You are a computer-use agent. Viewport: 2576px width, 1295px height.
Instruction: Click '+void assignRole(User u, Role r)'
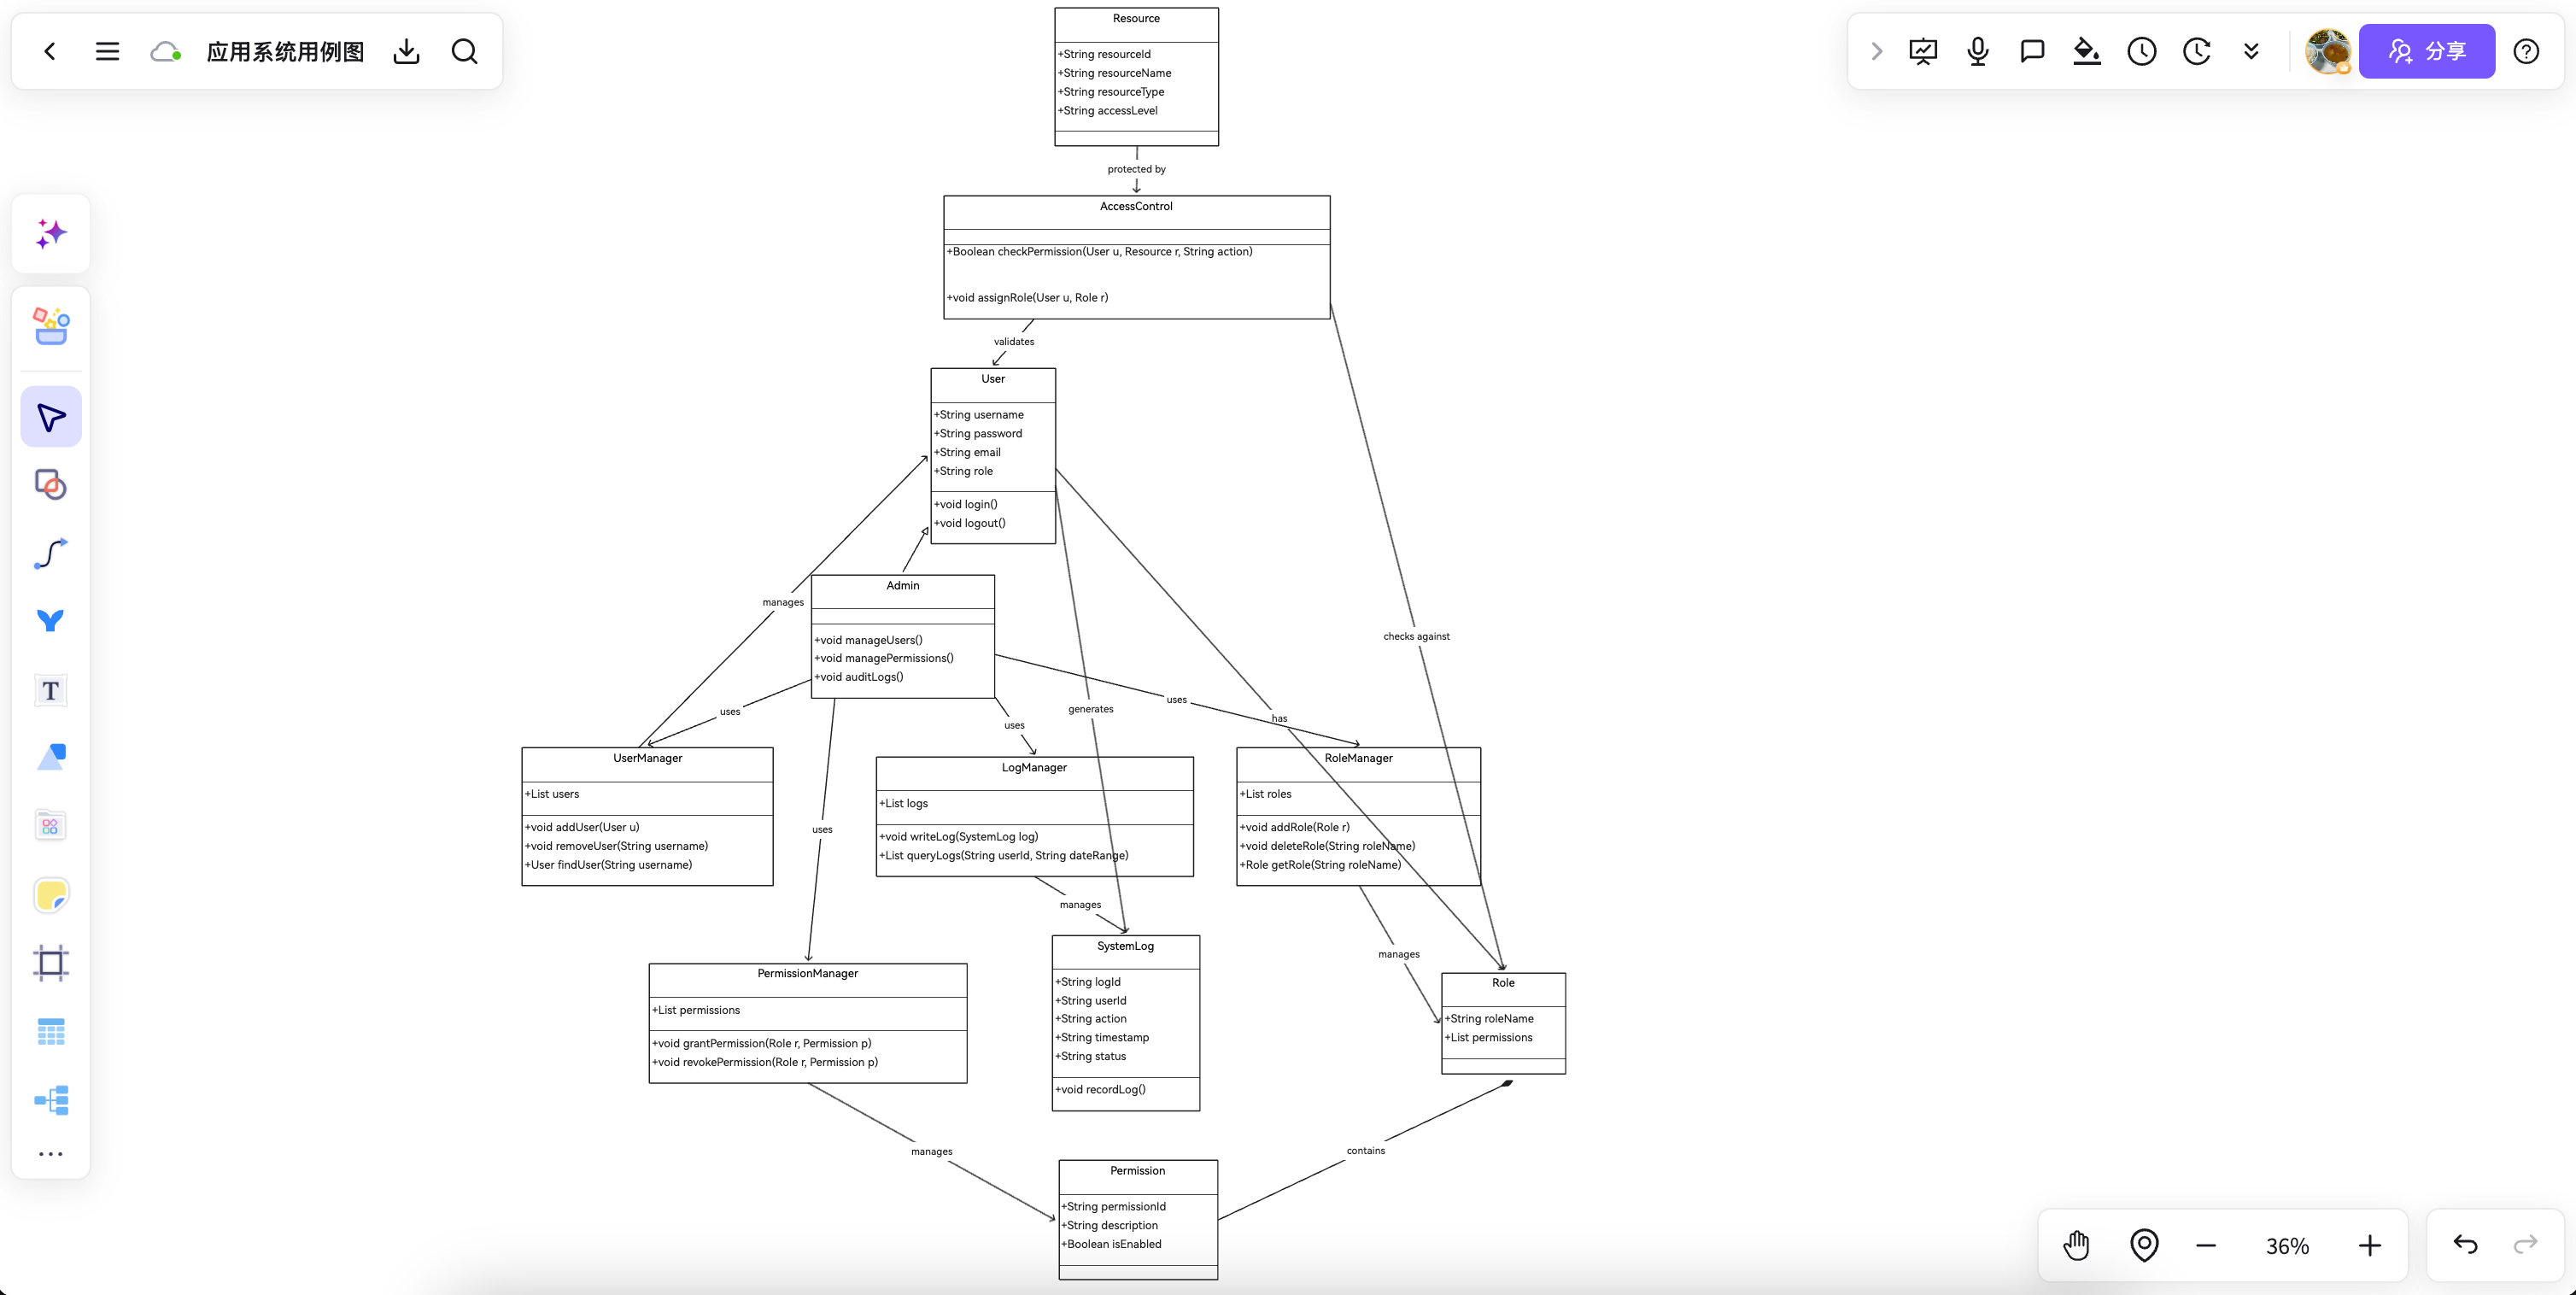[x=1027, y=298]
